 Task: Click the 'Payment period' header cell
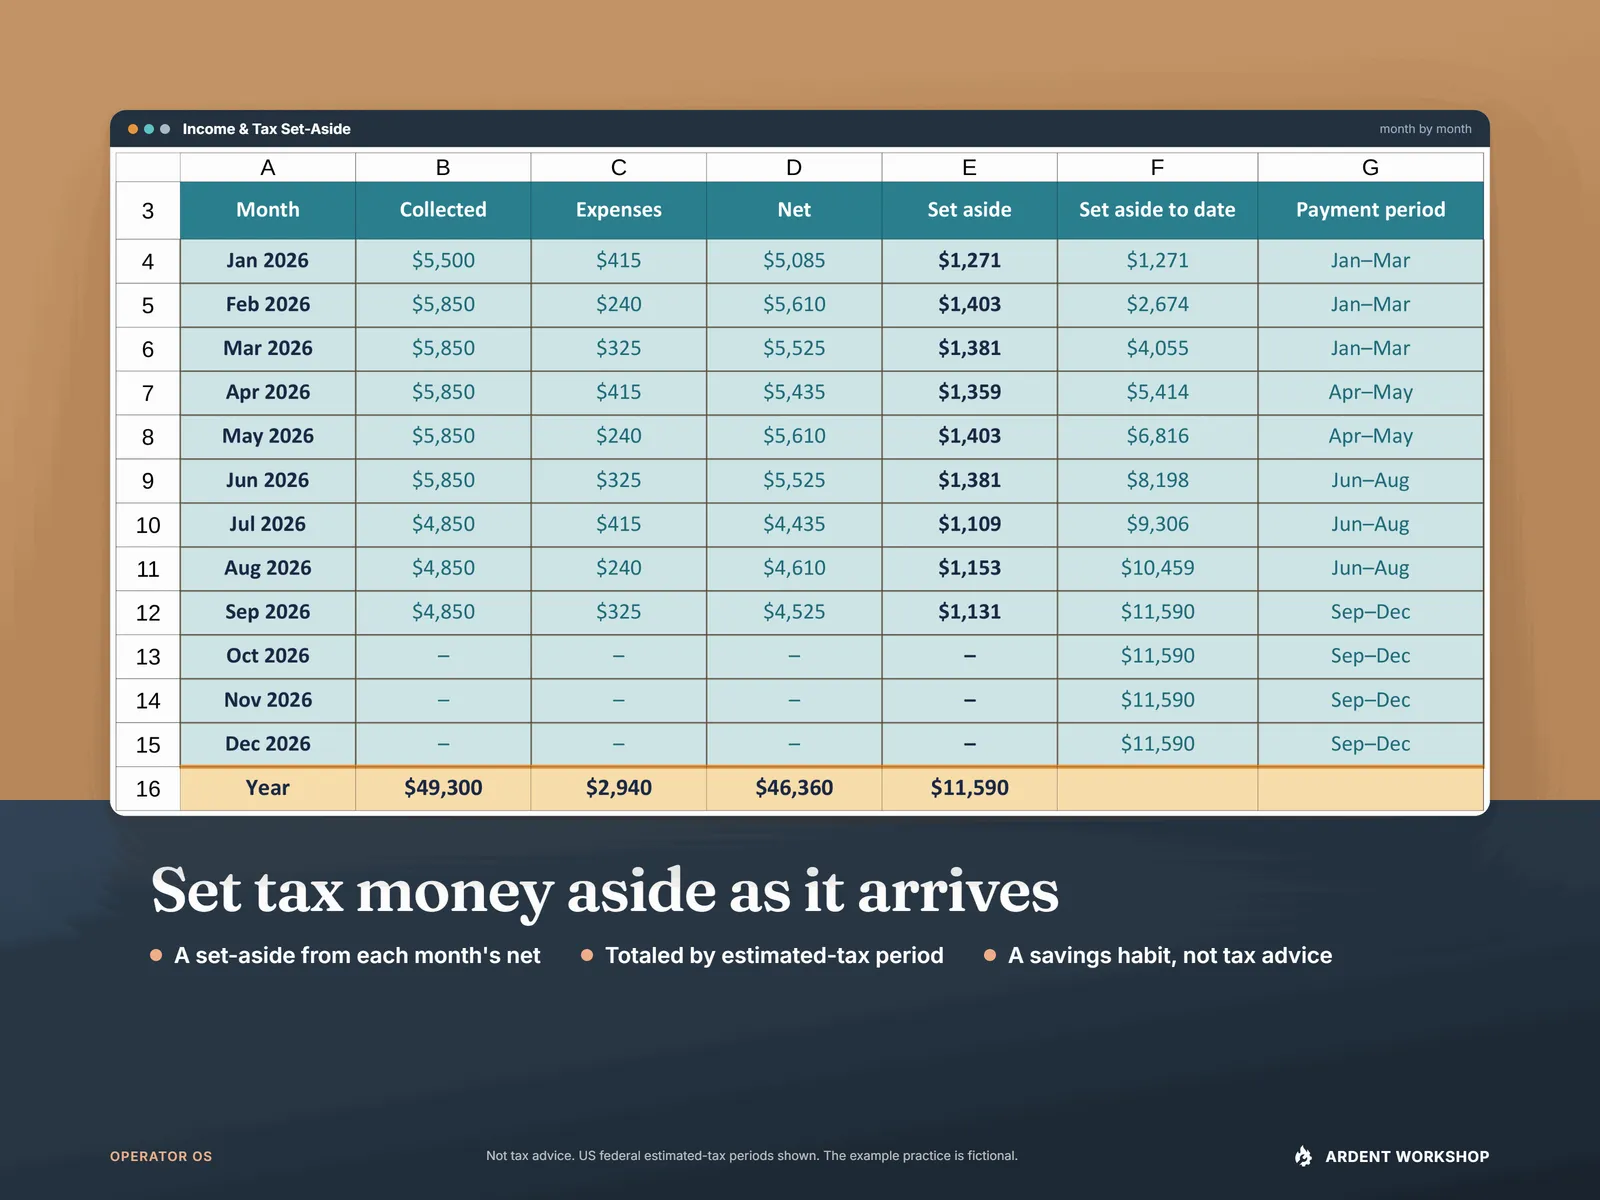pos(1370,210)
